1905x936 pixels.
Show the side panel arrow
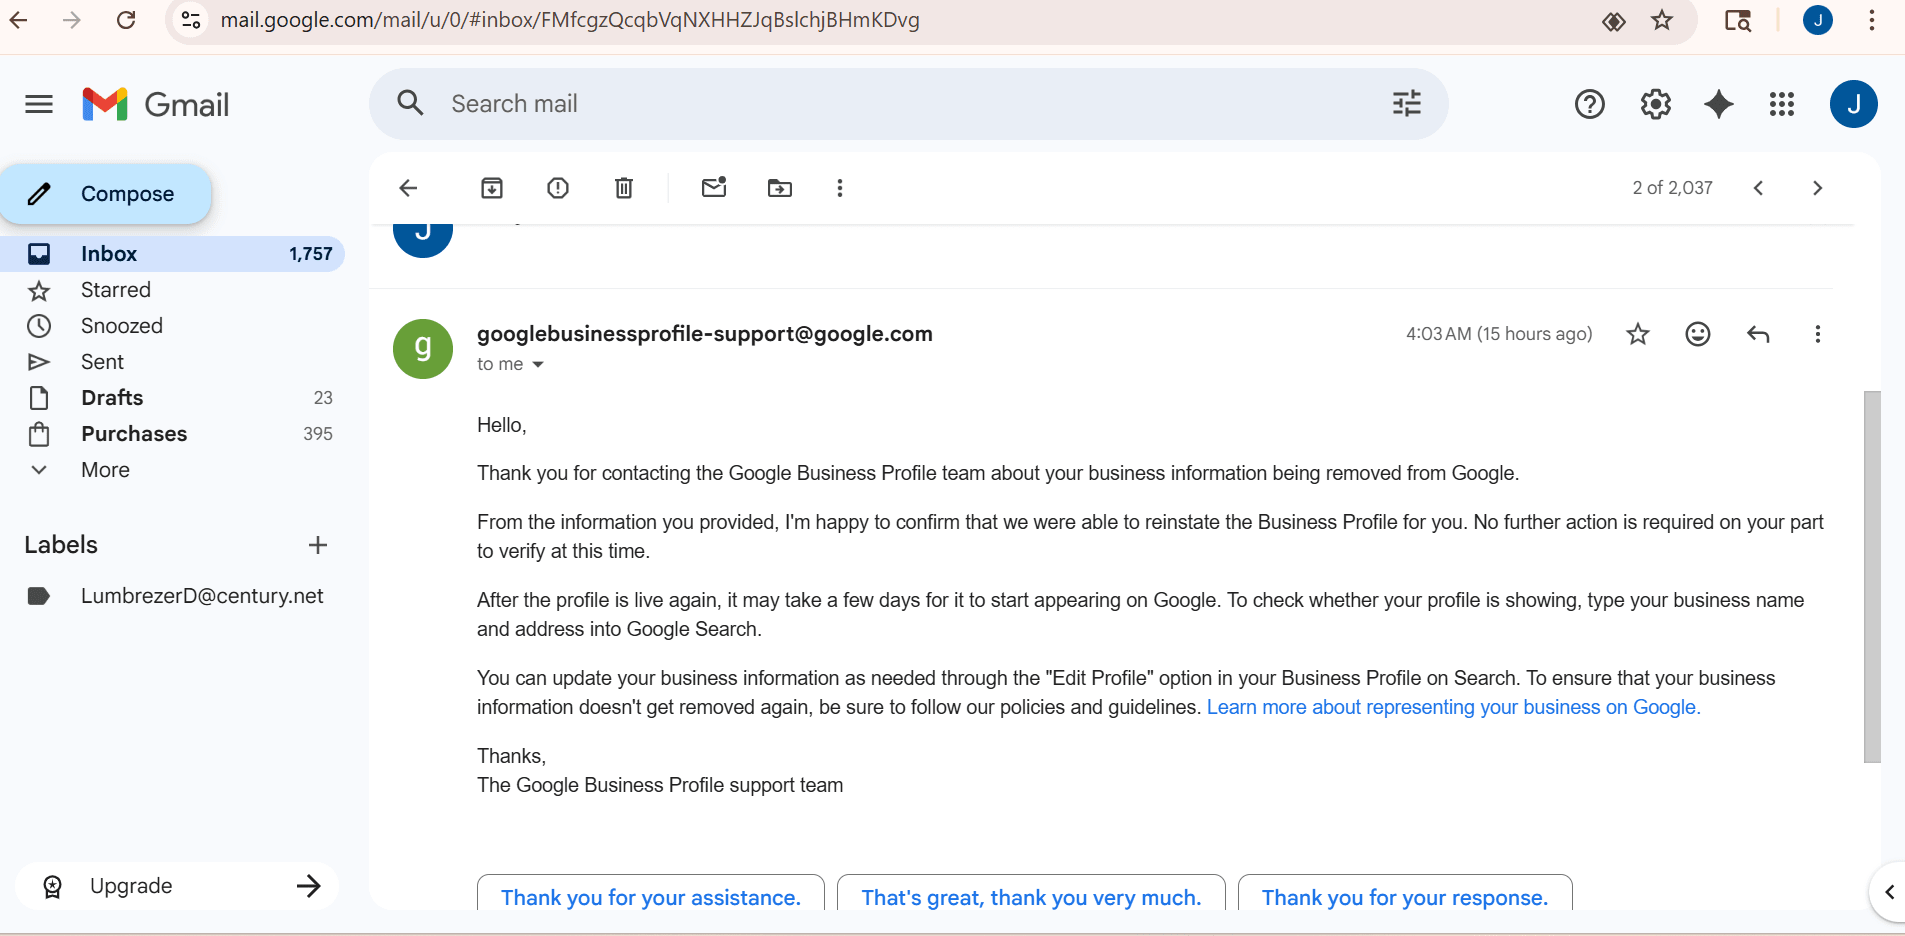1889,892
